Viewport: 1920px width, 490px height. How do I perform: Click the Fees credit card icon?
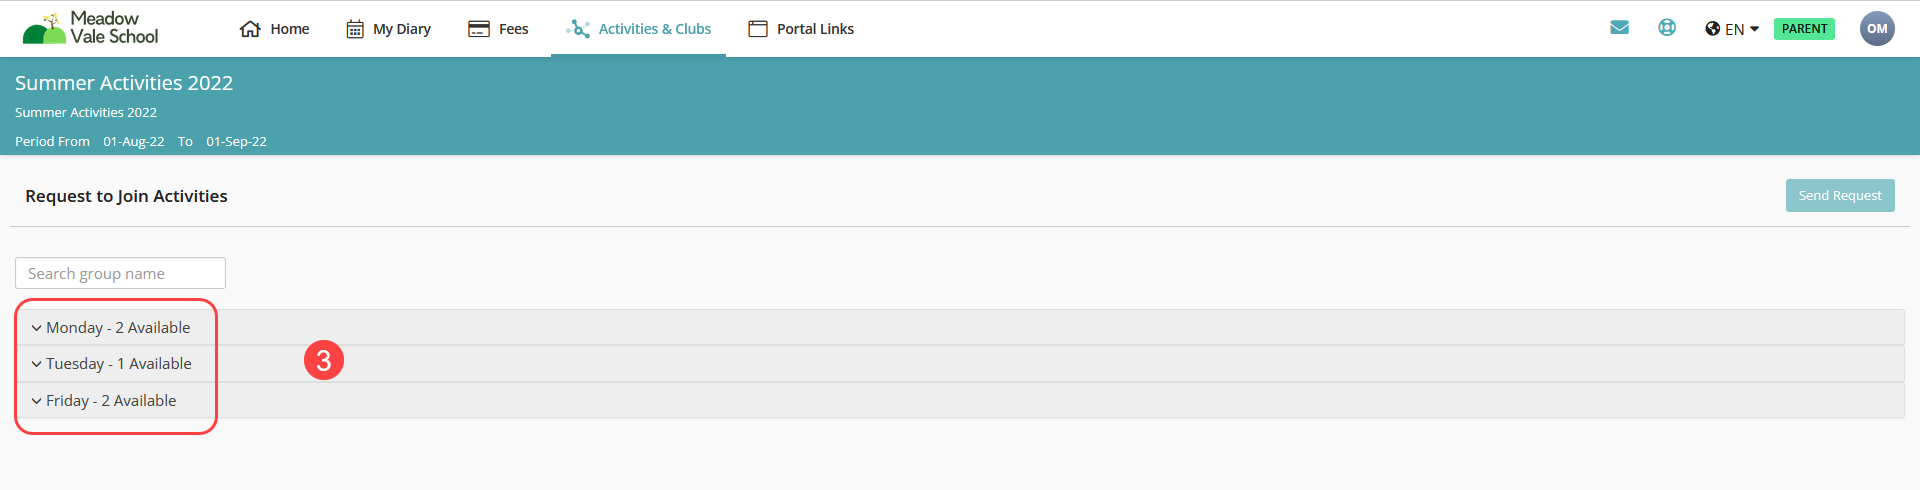(479, 29)
